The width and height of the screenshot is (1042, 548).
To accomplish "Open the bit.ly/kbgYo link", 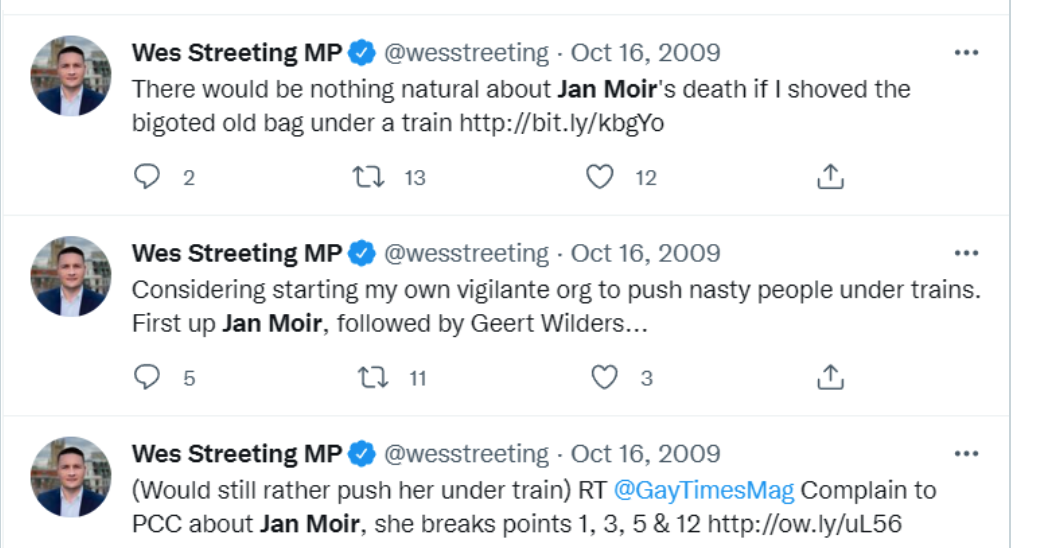I will (561, 122).
